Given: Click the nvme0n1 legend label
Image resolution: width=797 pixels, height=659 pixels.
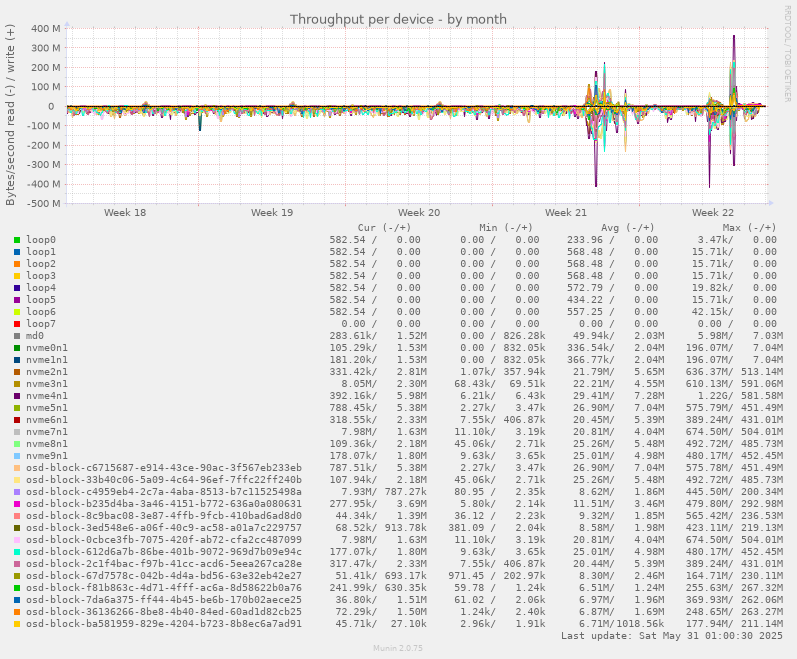Looking at the screenshot, I should tap(47, 348).
